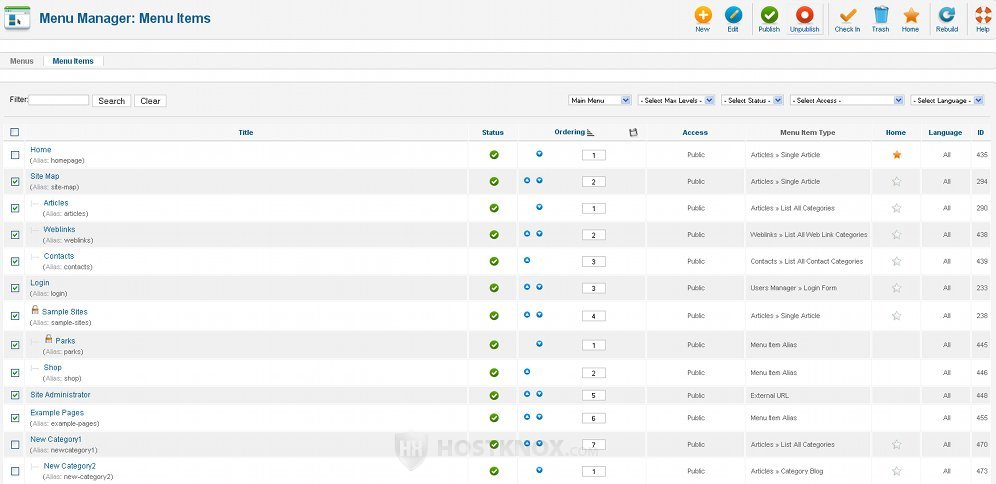Set New Category1 as home via star

pyautogui.click(x=896, y=445)
